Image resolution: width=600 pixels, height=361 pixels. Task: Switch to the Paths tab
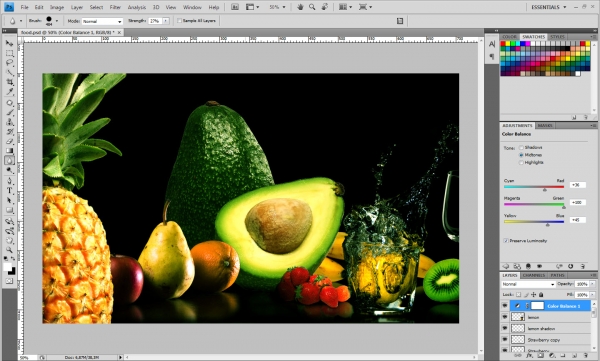557,275
